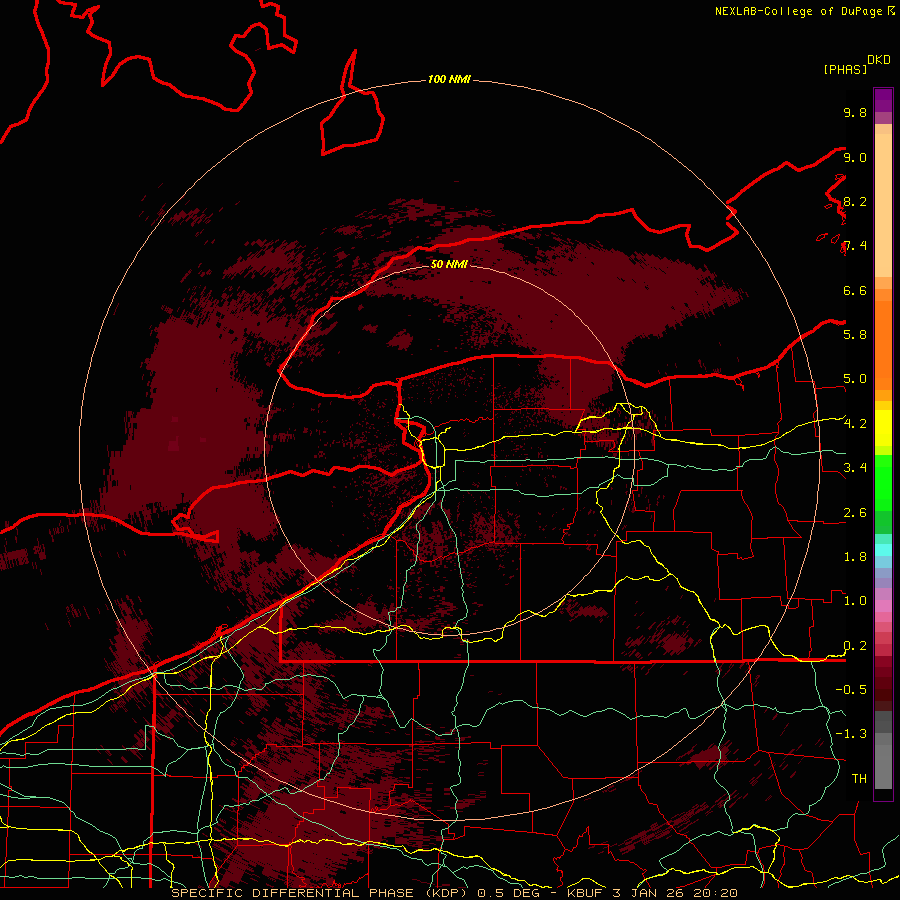Viewport: 900px width, 900px height.
Task: Click the 50 NMI range ring label
Action: 449,264
